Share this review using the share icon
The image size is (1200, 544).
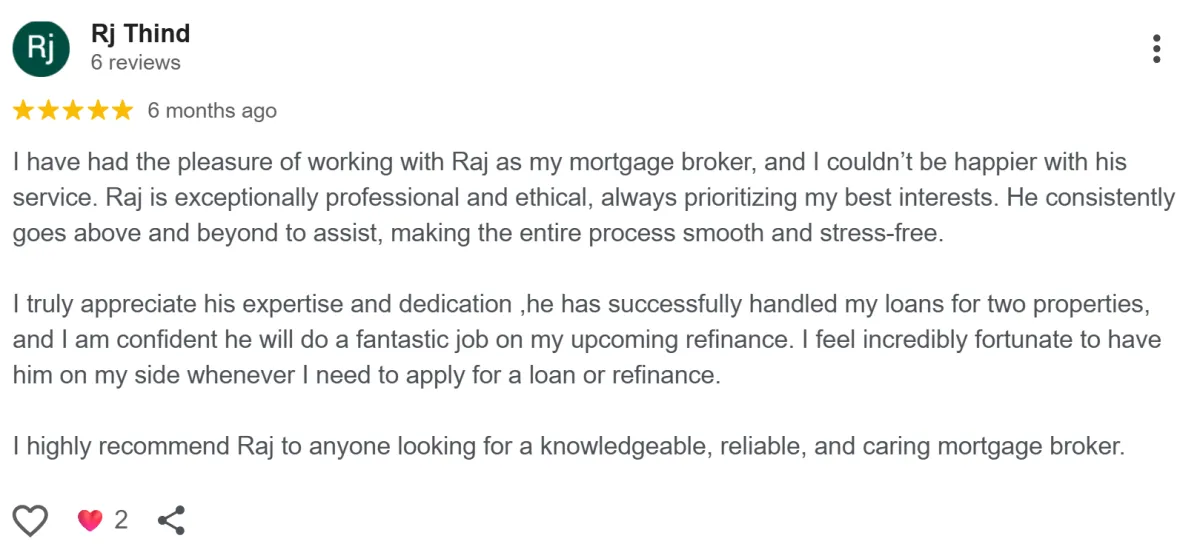(172, 520)
